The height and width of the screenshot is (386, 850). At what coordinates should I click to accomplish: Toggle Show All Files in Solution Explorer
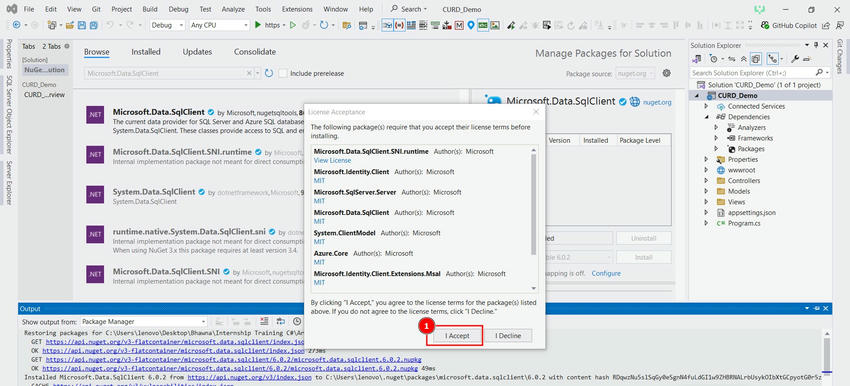[x=756, y=59]
